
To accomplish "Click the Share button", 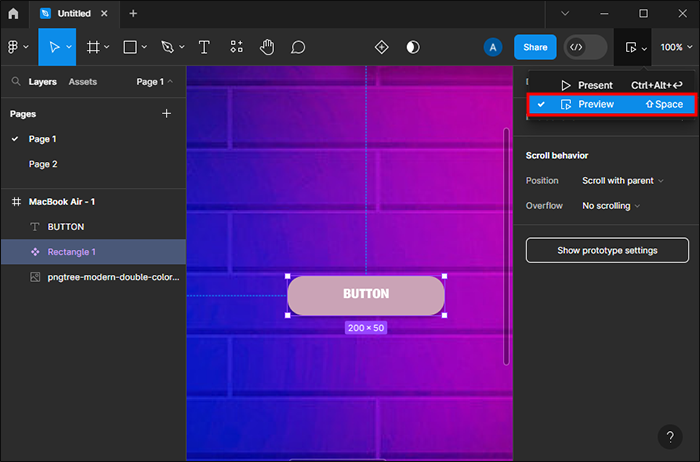I will (x=535, y=47).
